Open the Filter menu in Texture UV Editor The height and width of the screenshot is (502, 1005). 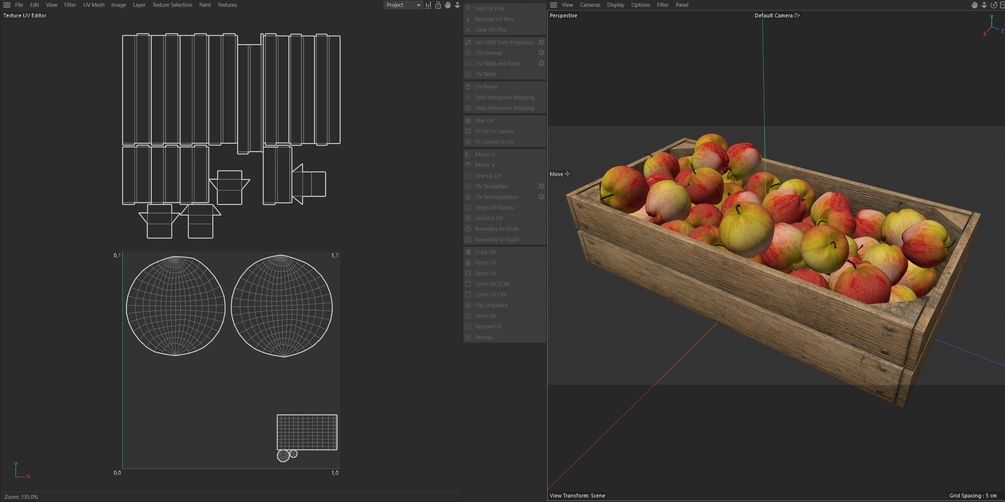click(x=70, y=4)
